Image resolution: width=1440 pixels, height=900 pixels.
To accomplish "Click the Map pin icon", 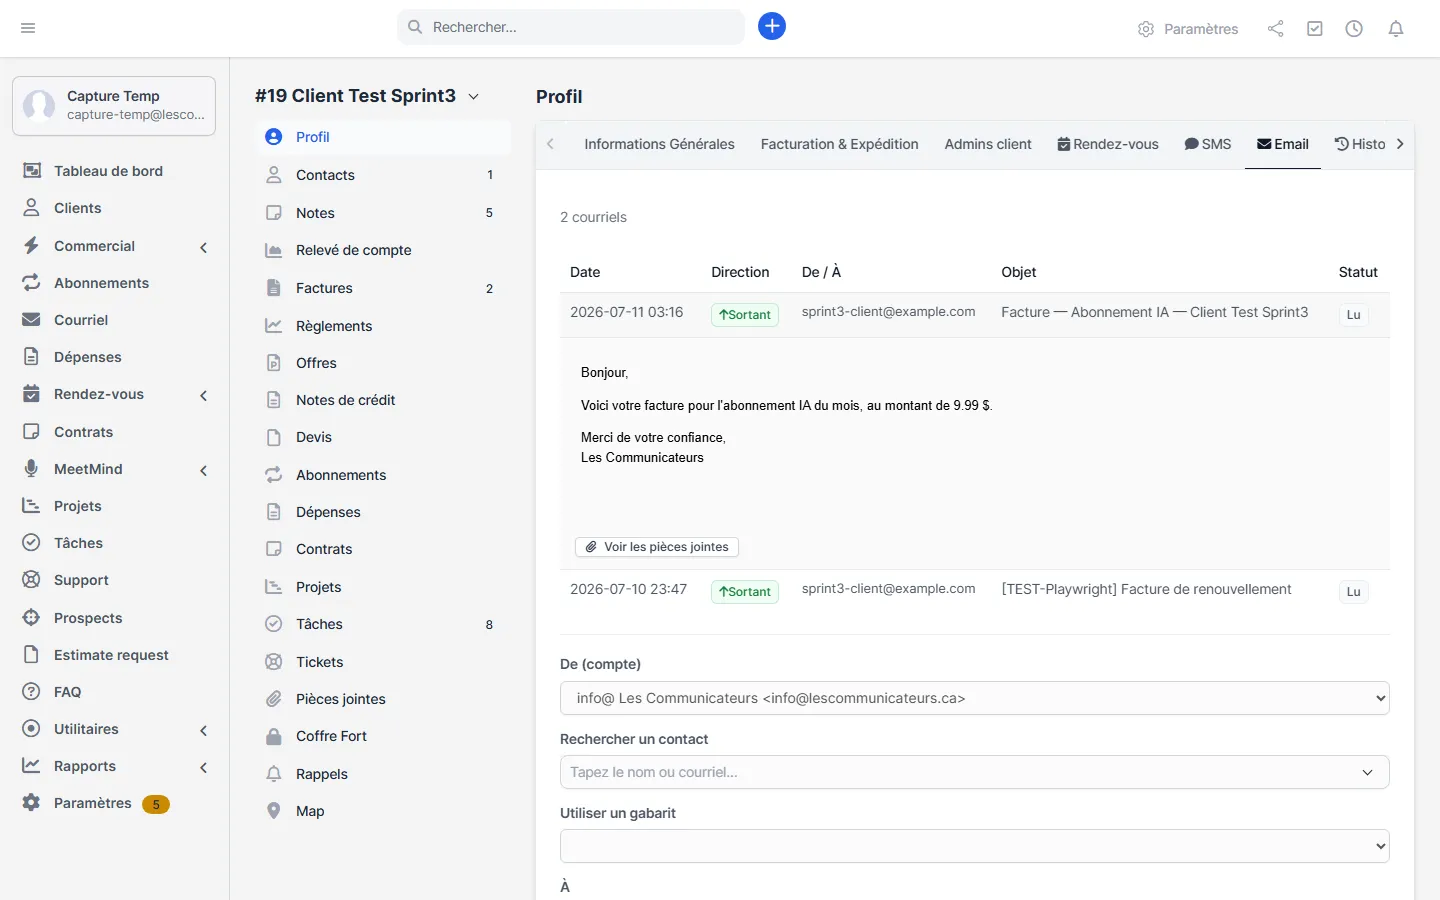I will (x=274, y=811).
